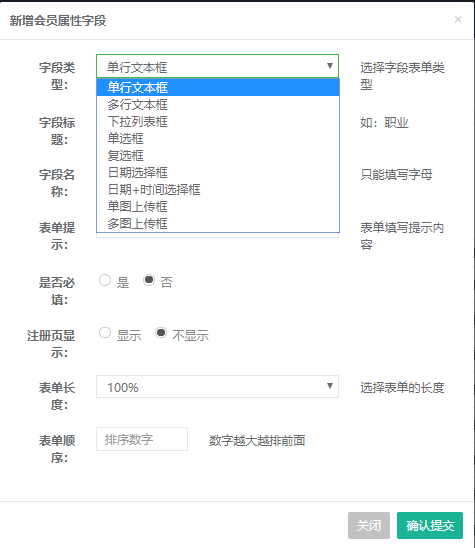Choose 单行文本框 in the dropdown list

(x=218, y=87)
